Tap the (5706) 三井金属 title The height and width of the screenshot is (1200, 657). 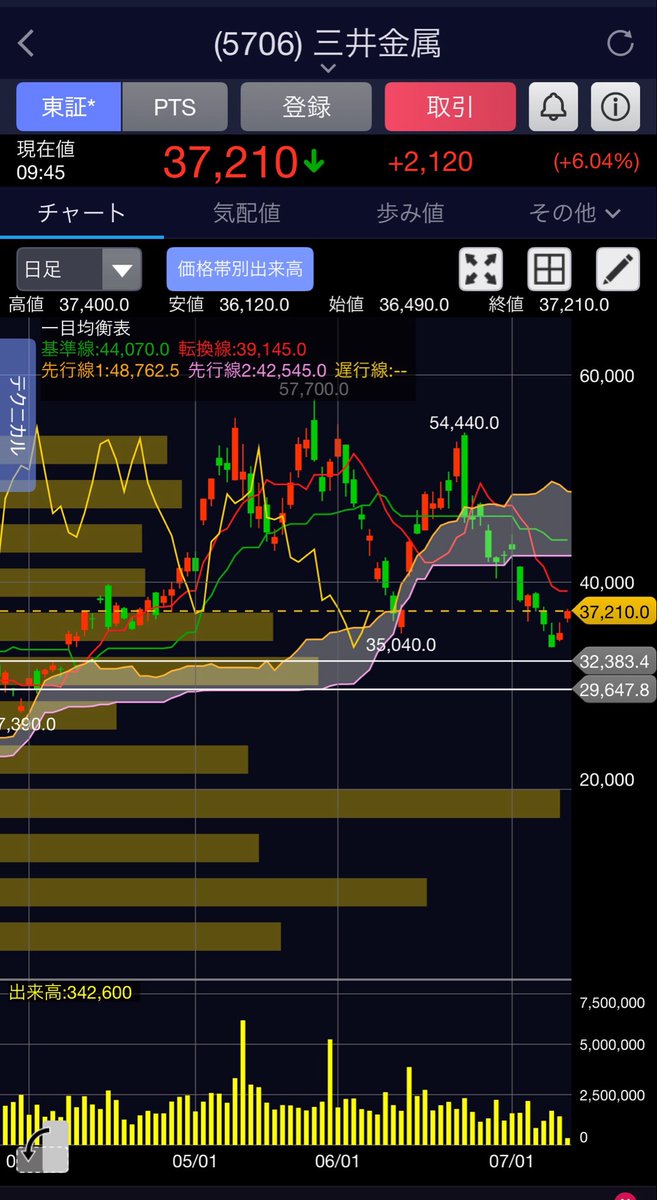pos(328,43)
